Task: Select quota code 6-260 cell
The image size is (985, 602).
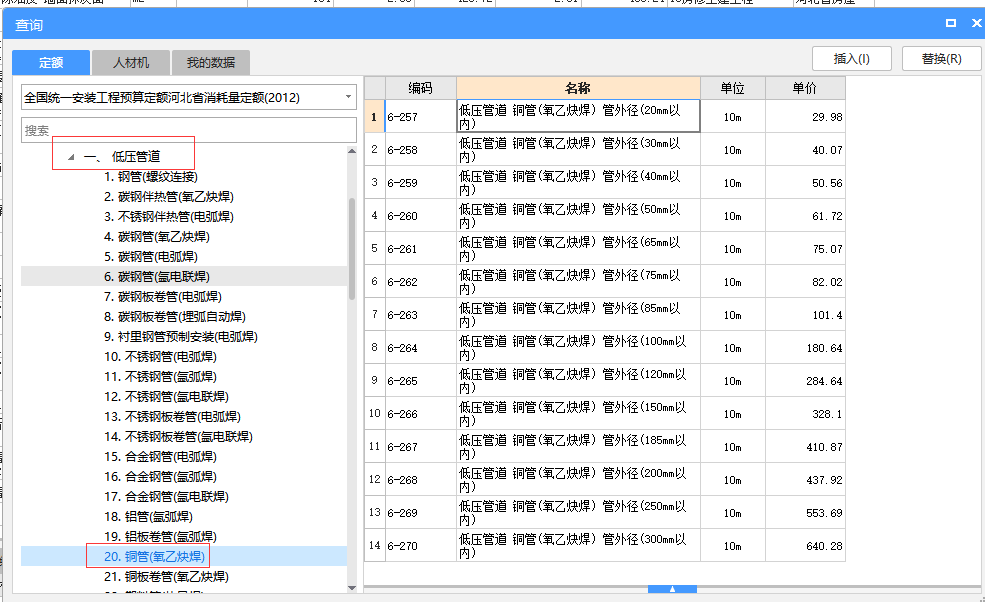Action: pos(420,216)
